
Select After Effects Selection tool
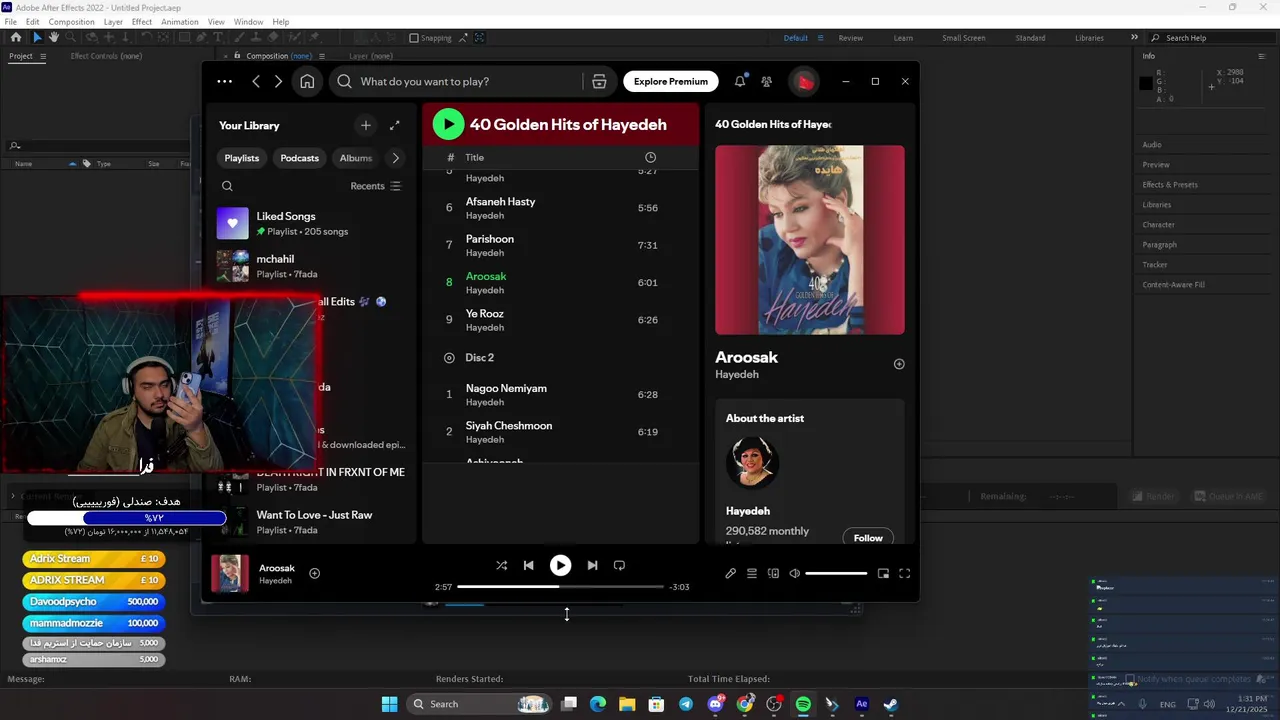point(37,38)
